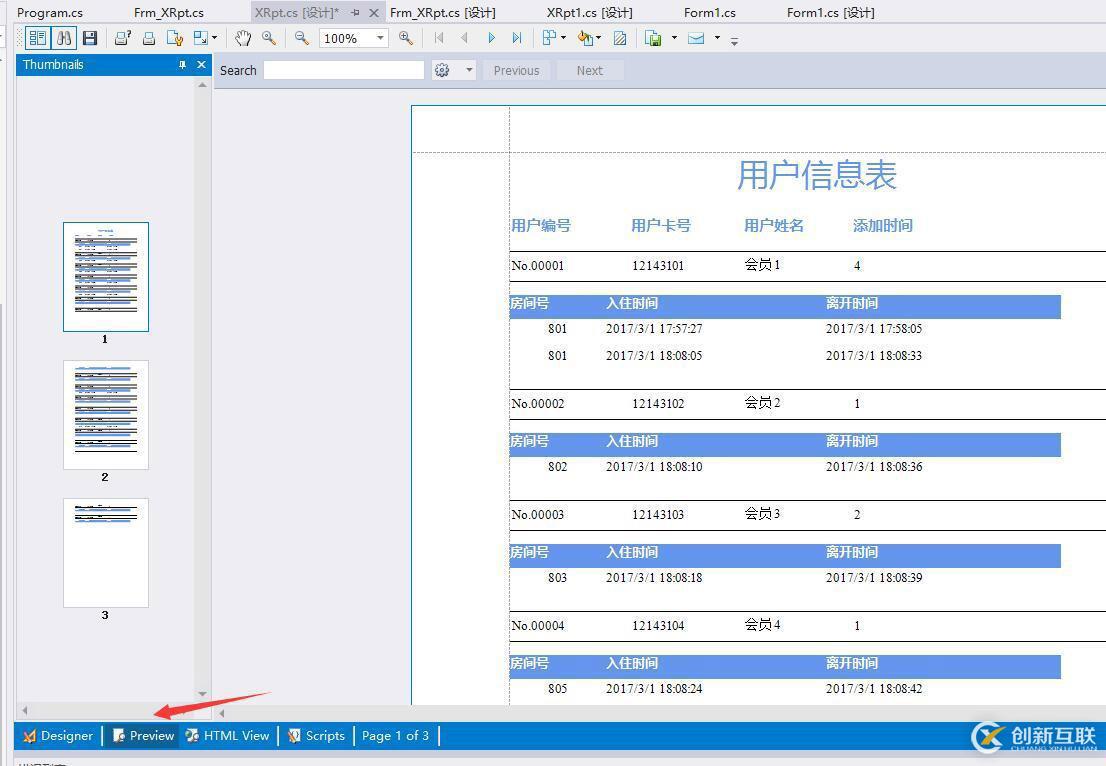Select the Magnifier tool

click(269, 38)
